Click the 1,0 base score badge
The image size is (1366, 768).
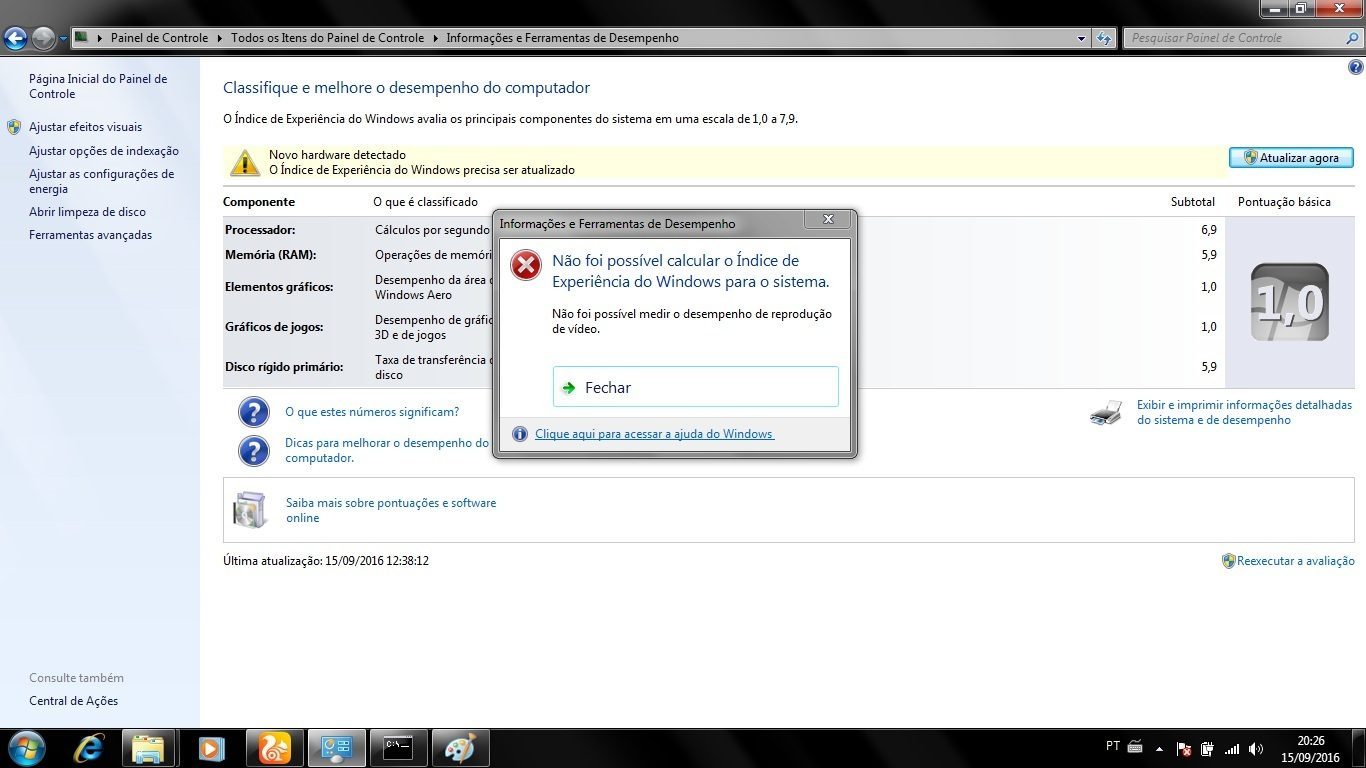point(1289,302)
